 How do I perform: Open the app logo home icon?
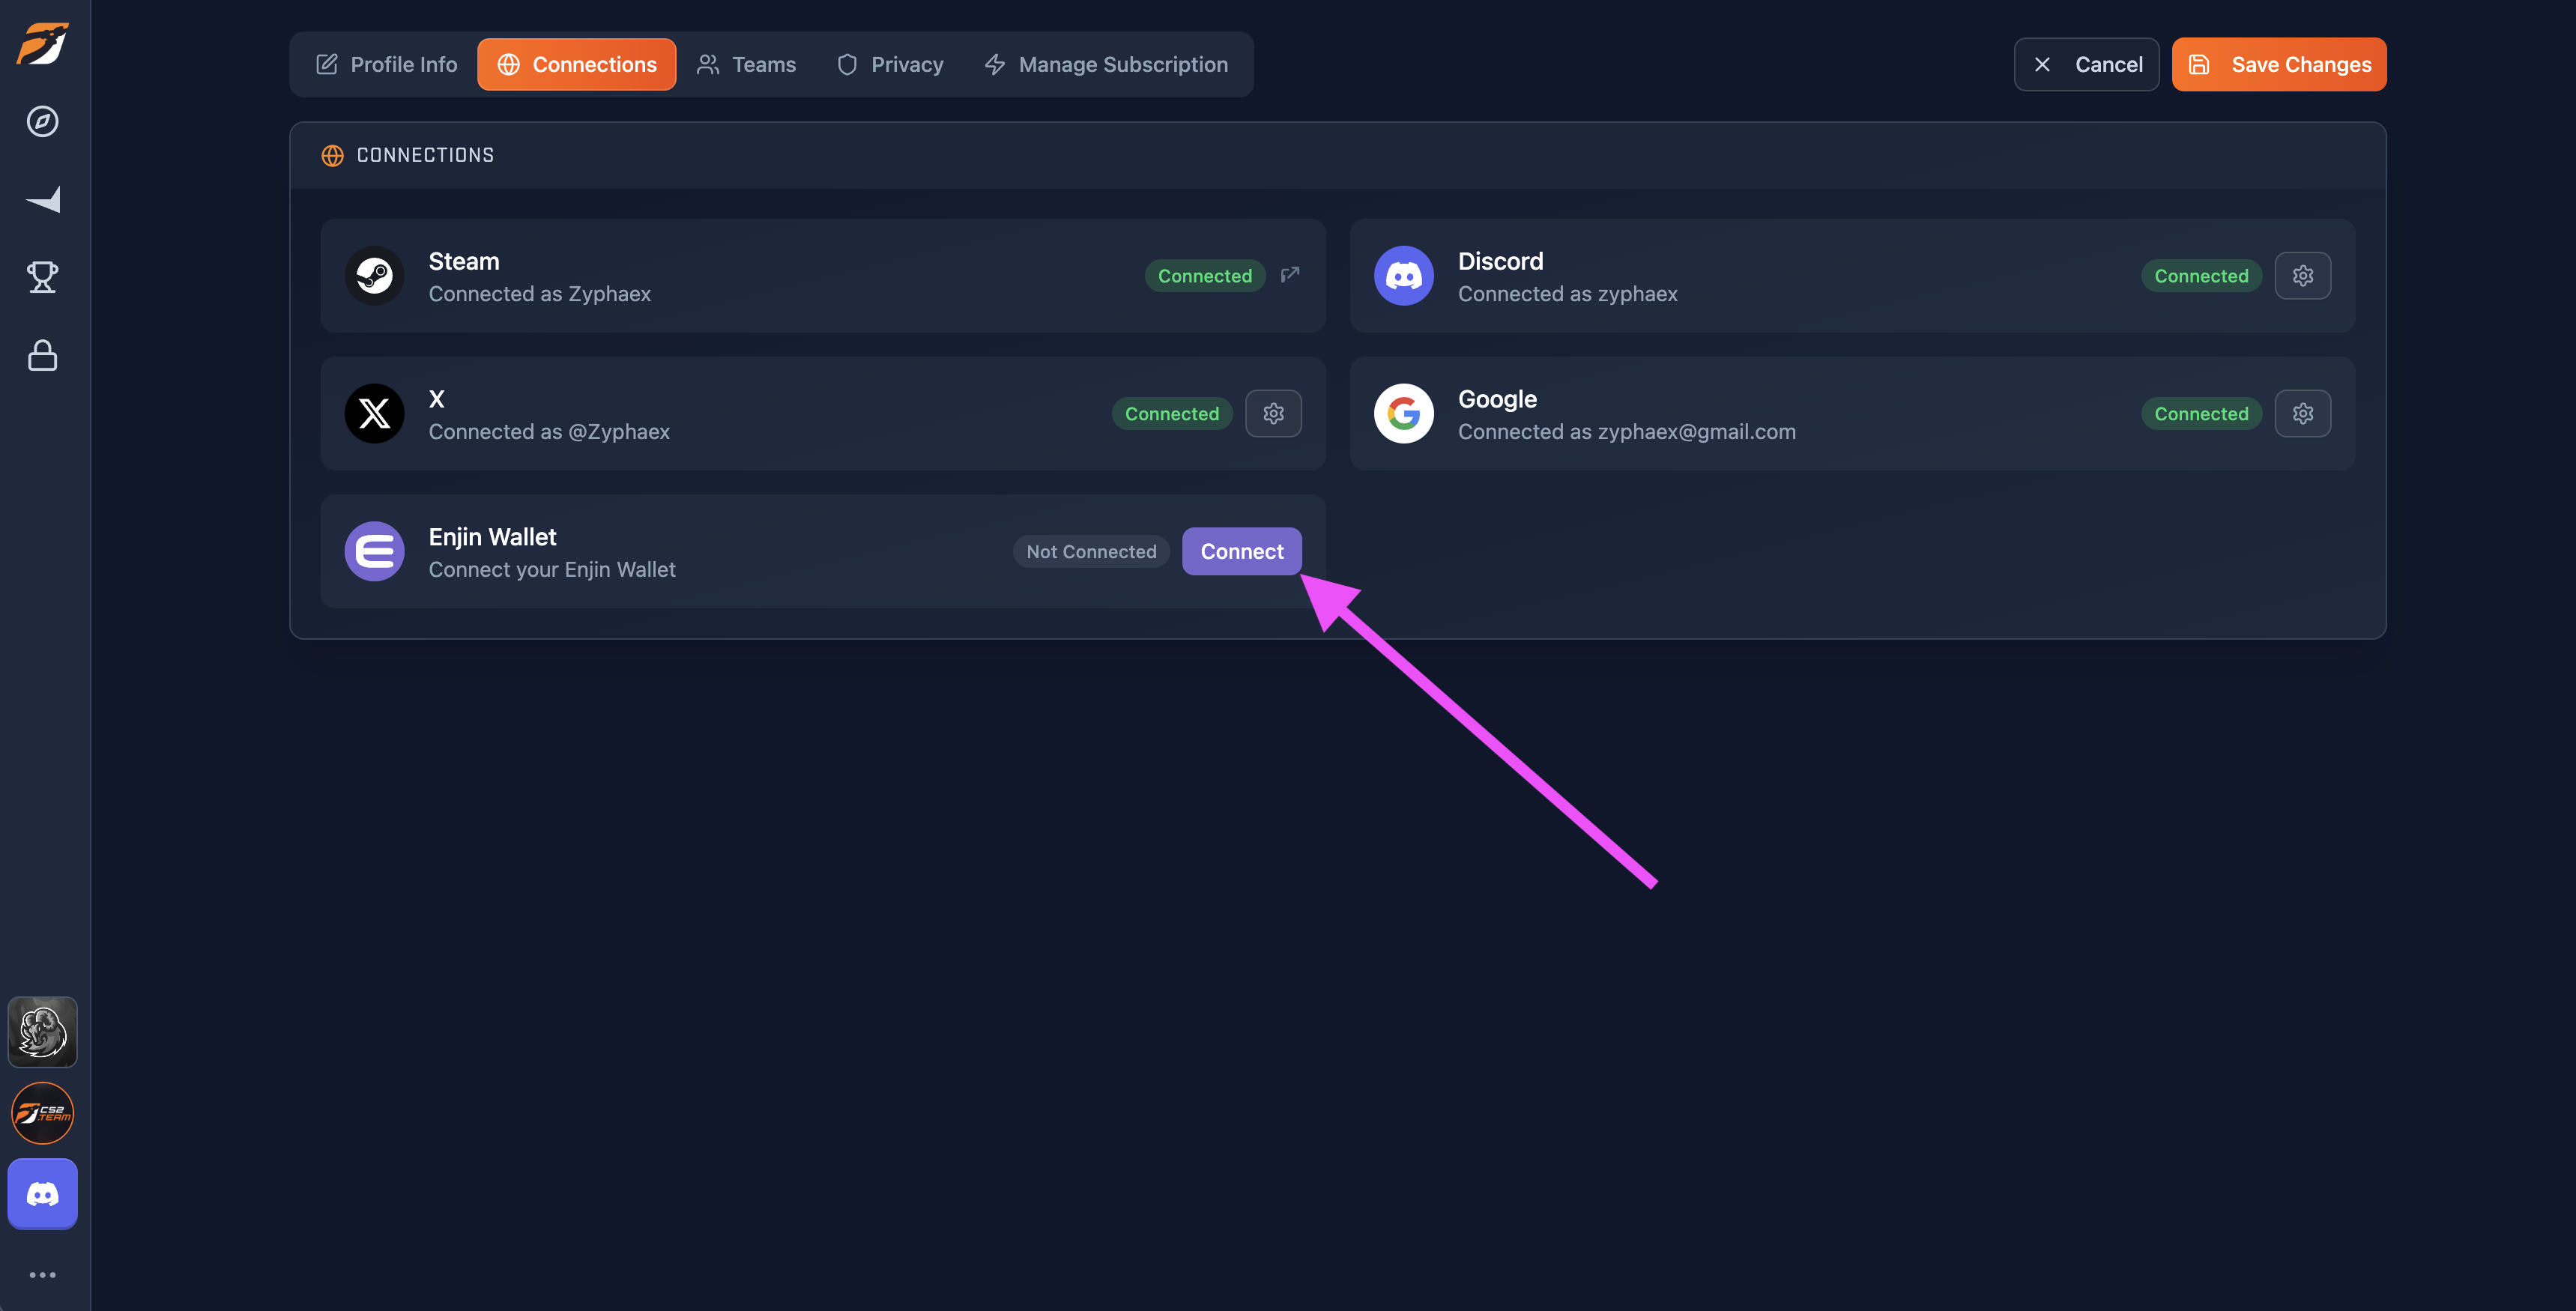43,44
